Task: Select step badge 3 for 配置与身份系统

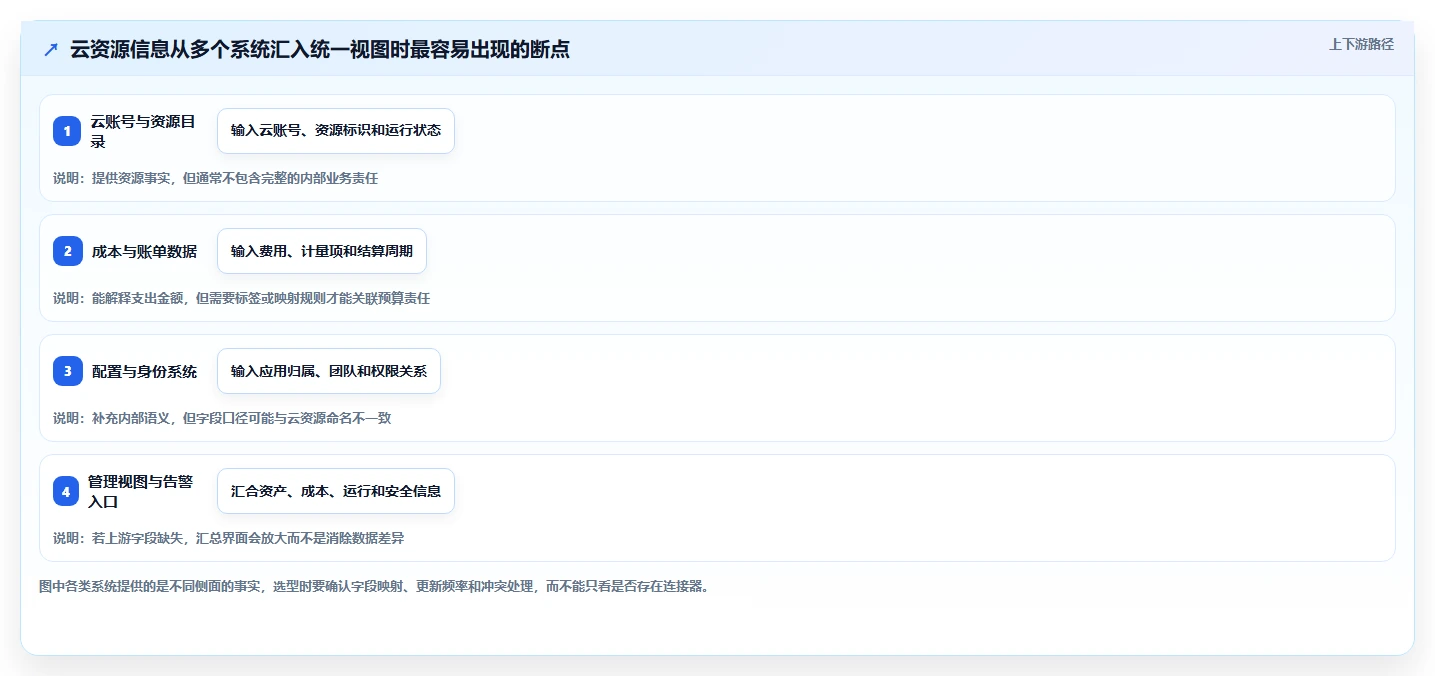Action: (x=67, y=371)
